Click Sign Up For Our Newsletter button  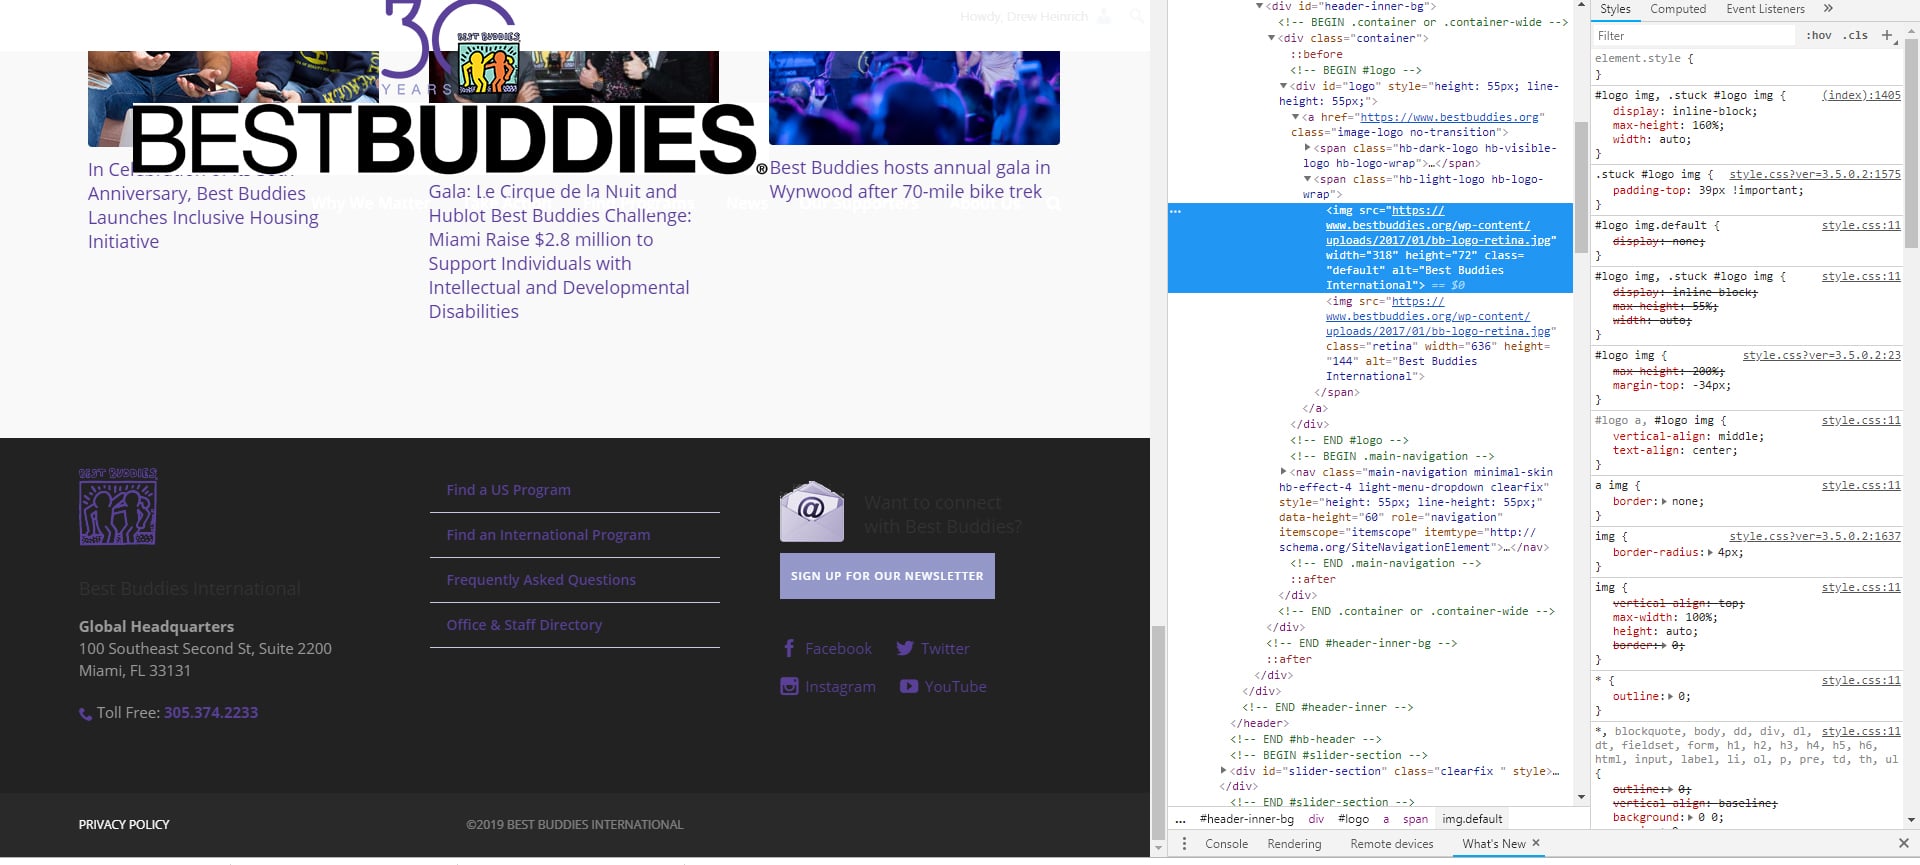(x=887, y=576)
